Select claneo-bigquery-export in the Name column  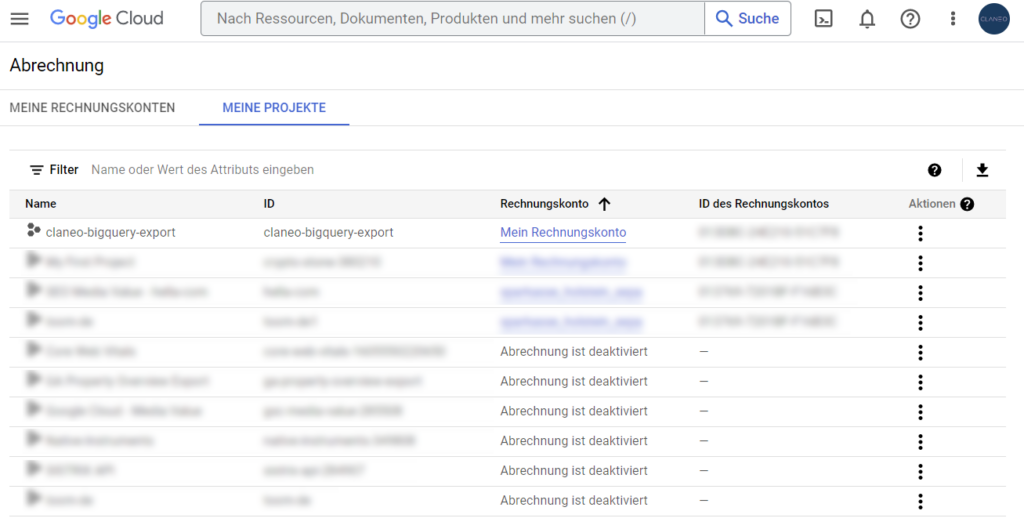pyautogui.click(x=110, y=232)
